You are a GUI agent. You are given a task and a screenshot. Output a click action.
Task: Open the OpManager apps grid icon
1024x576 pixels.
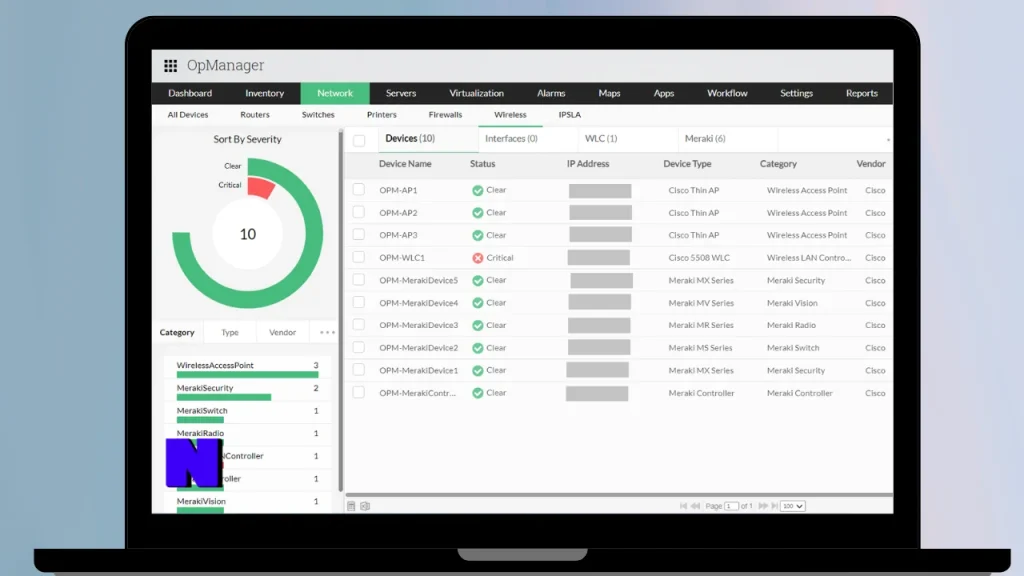click(x=170, y=65)
